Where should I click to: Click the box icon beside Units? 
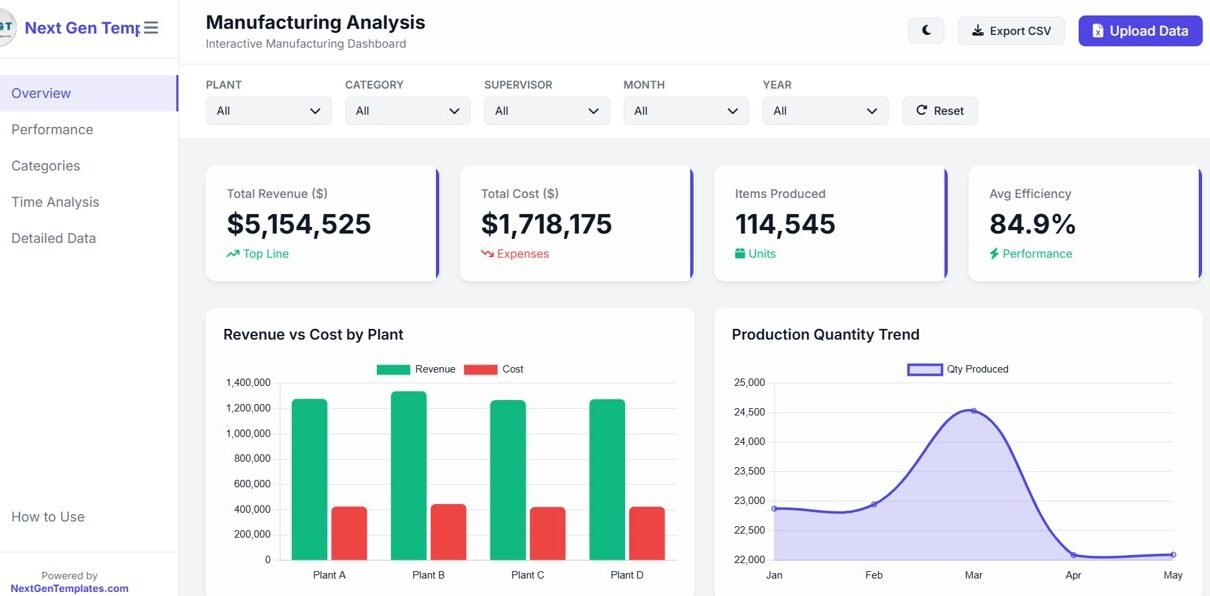point(740,254)
